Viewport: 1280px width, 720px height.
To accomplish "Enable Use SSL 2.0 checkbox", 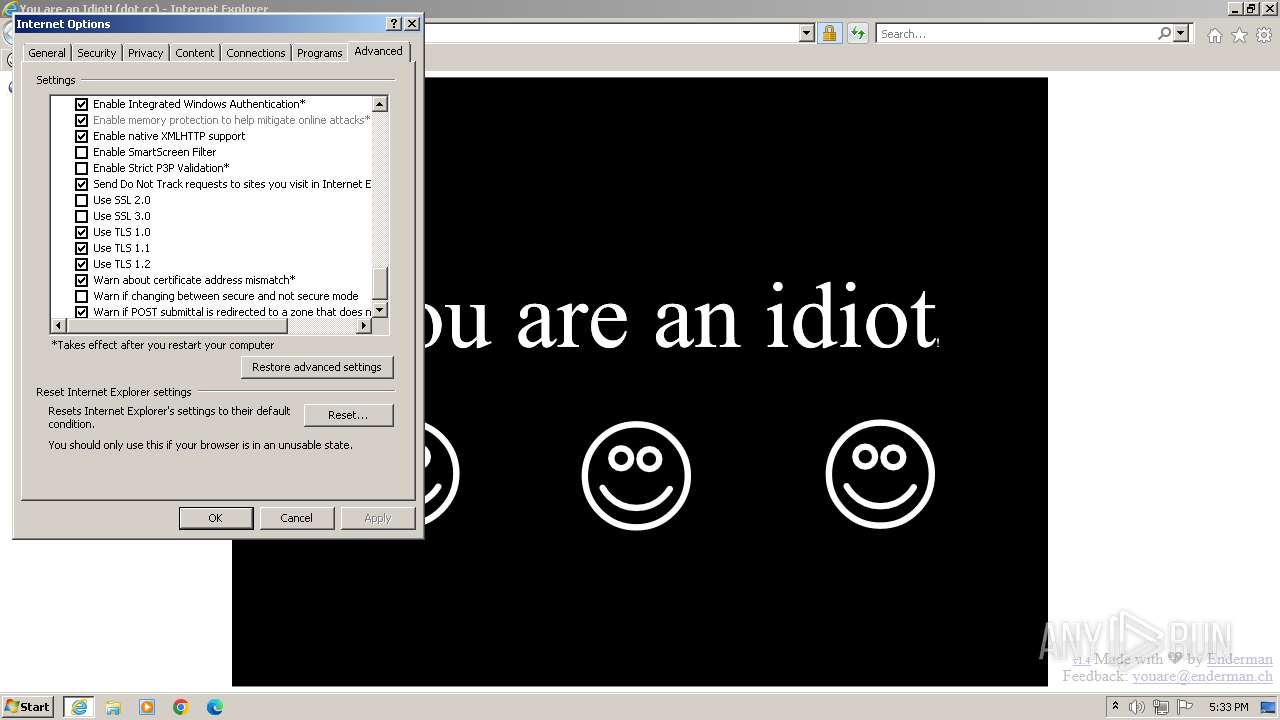I will [x=82, y=200].
